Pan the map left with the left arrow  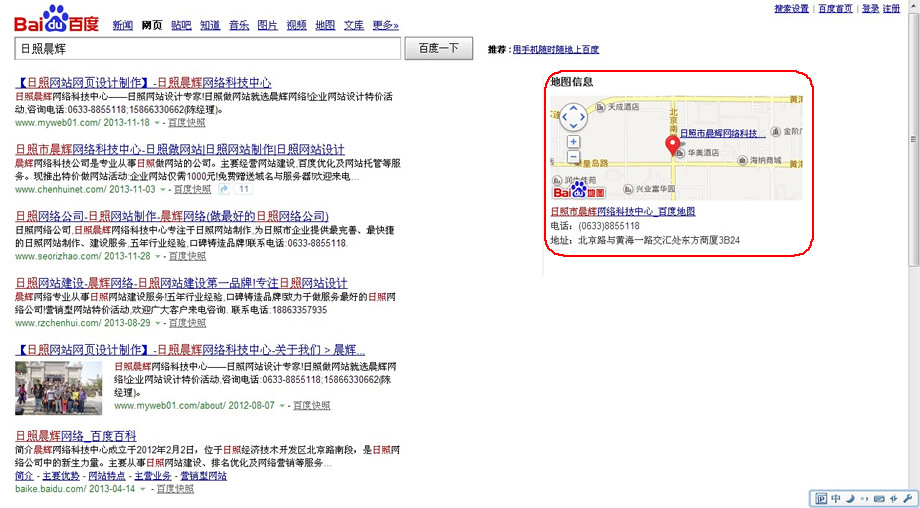point(565,117)
